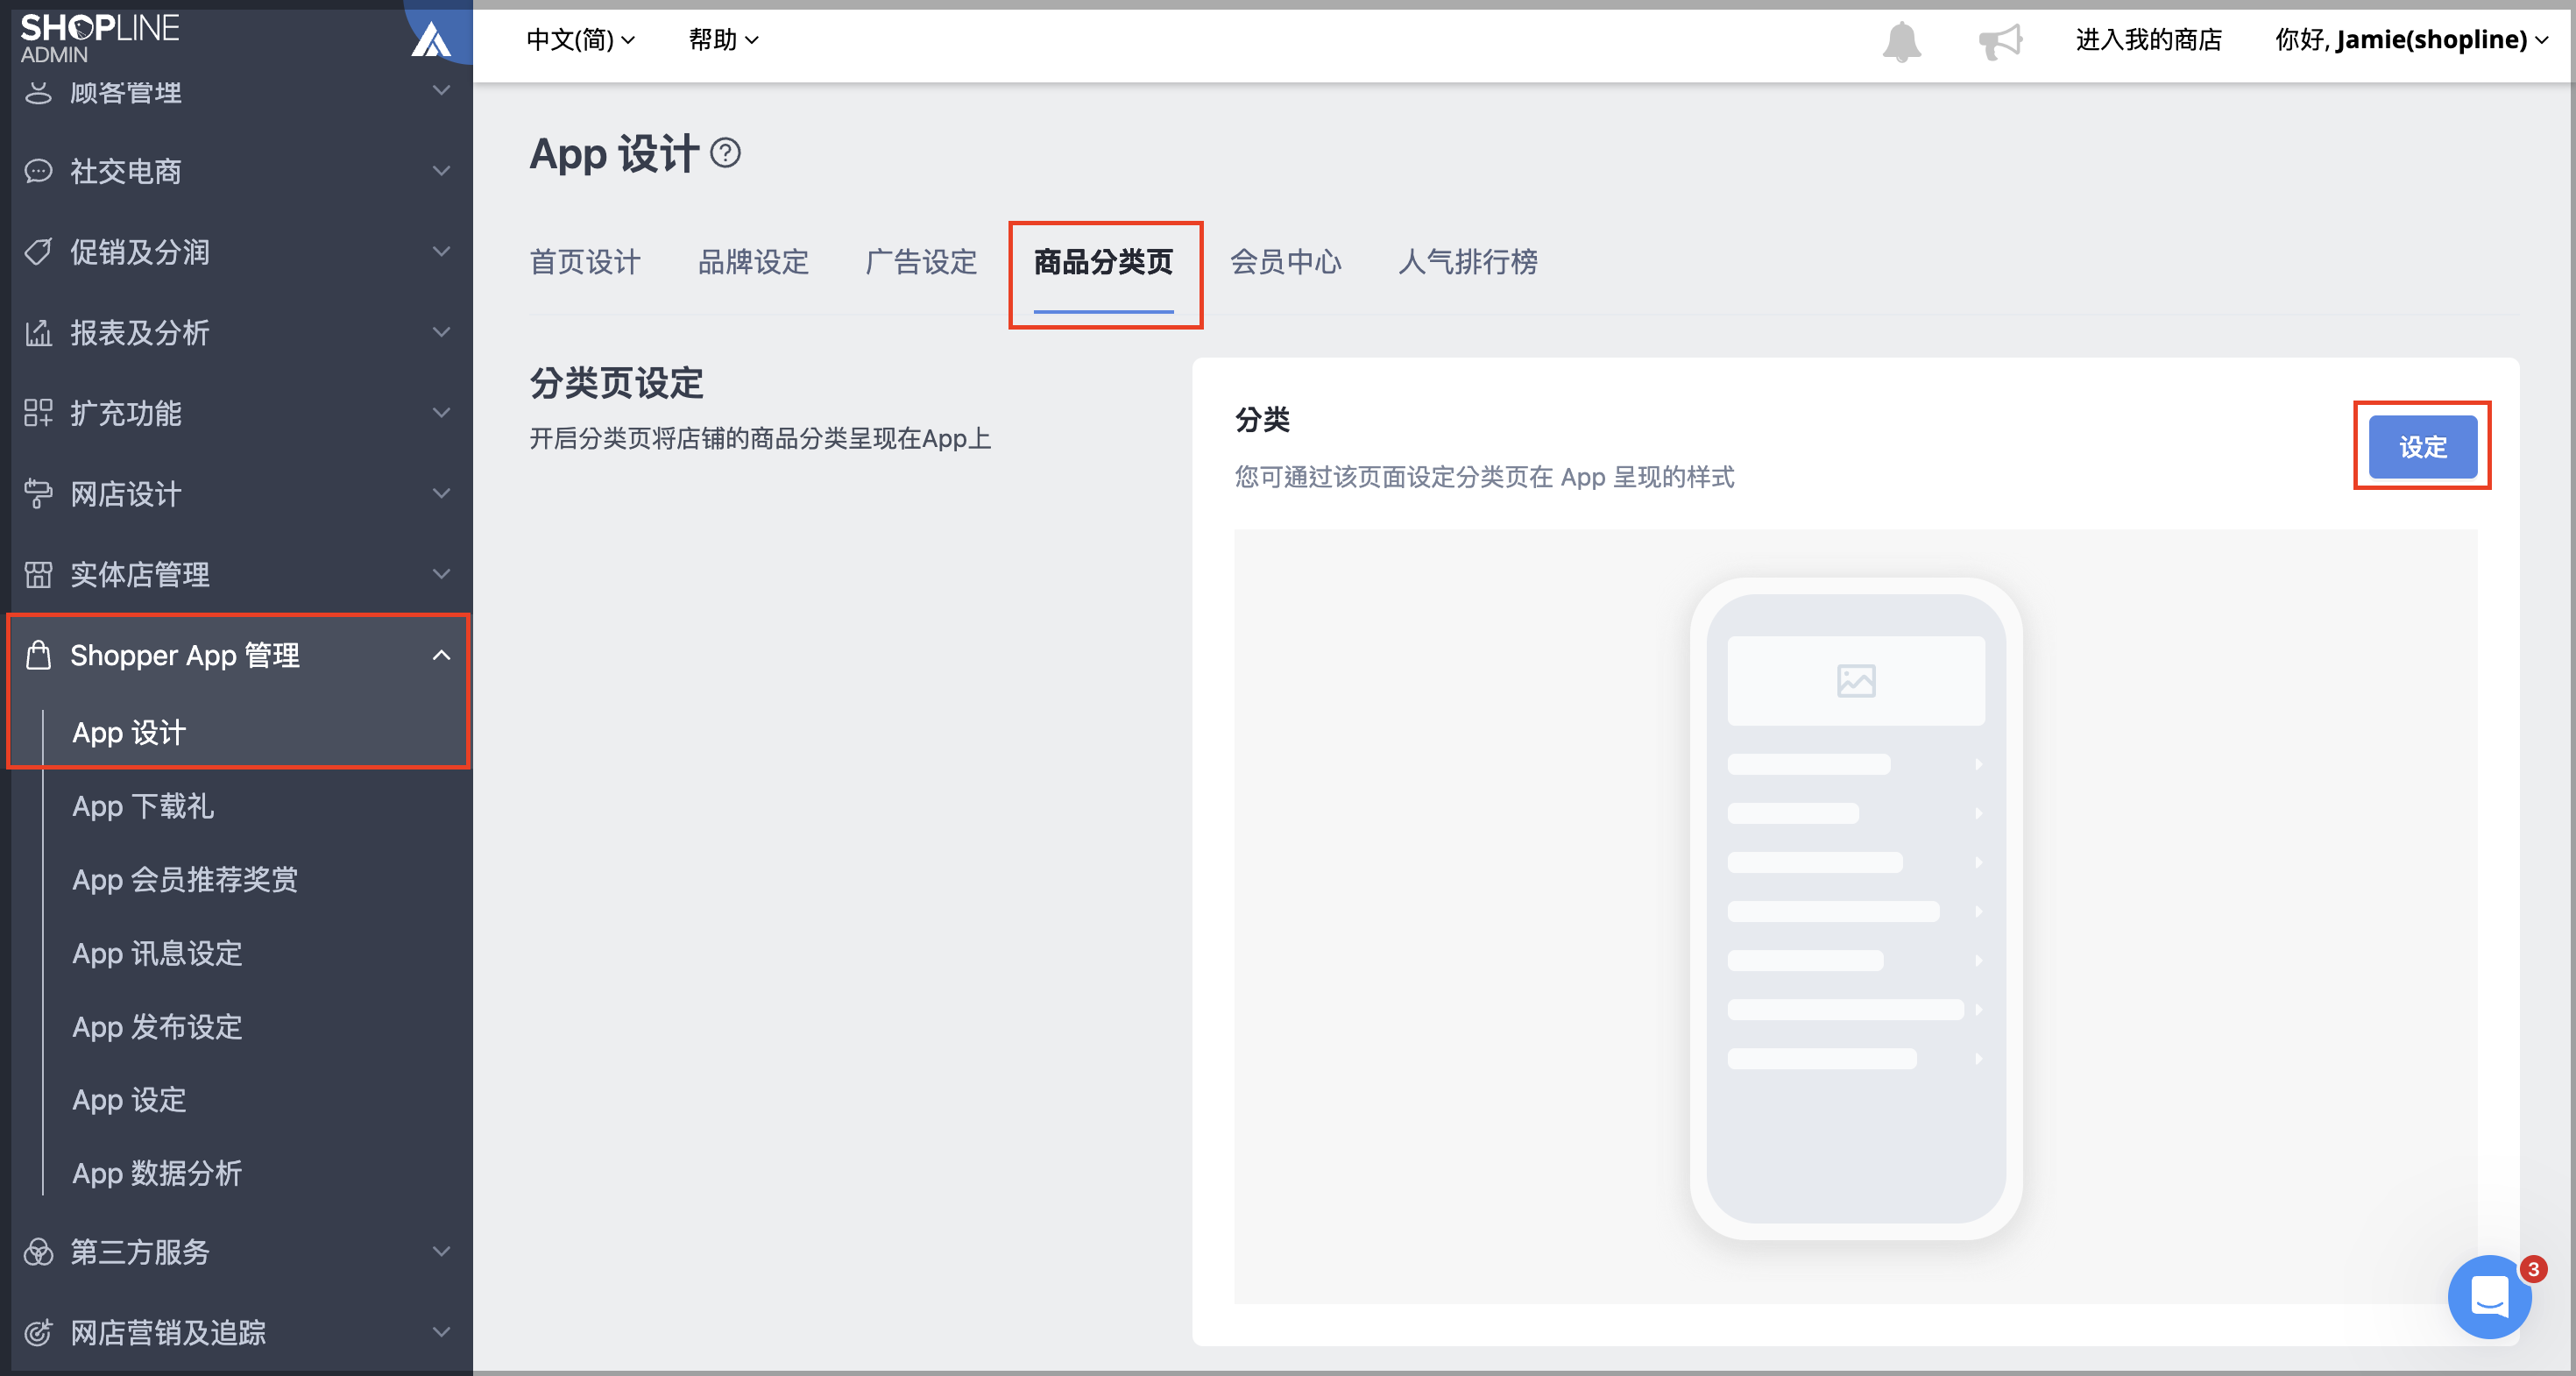This screenshot has width=2576, height=1376.
Task: Collapse the Shopper App 管理 section chevron
Action: tap(441, 655)
